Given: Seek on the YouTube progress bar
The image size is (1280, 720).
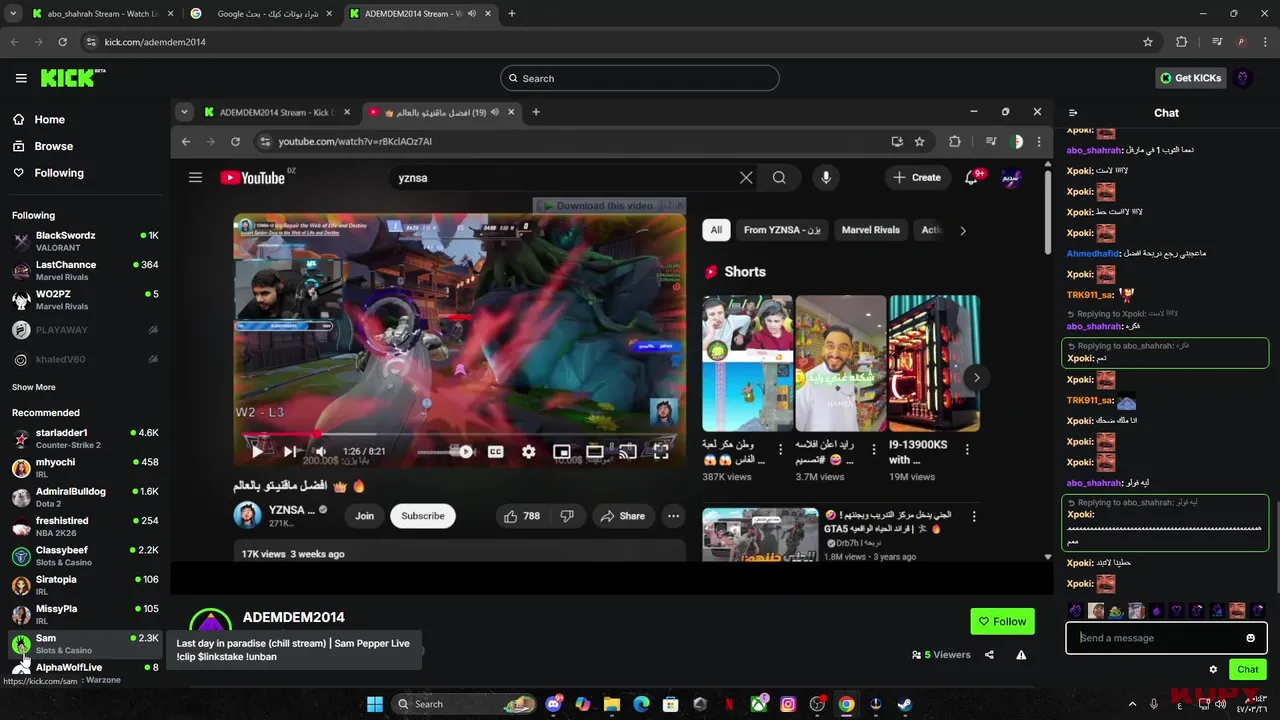Looking at the screenshot, I should click(460, 435).
